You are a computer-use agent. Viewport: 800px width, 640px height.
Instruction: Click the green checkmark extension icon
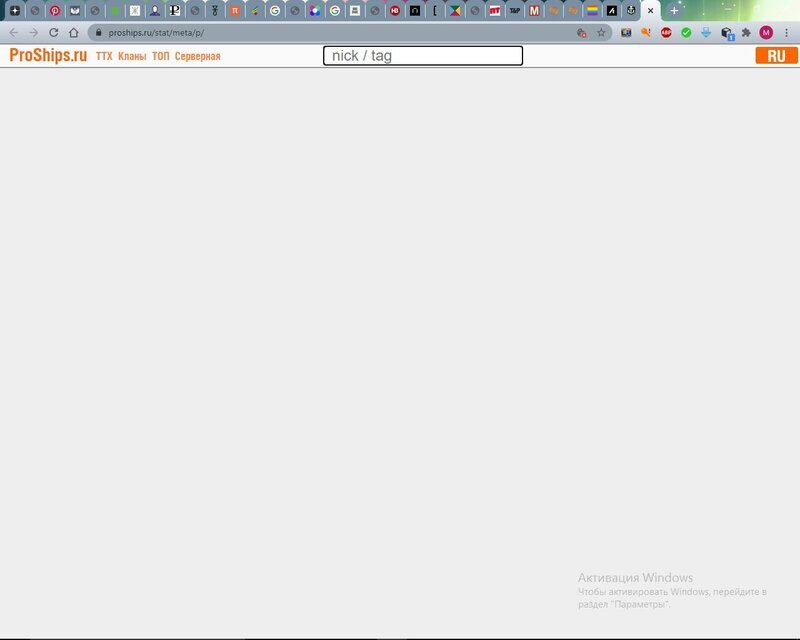pyautogui.click(x=686, y=32)
